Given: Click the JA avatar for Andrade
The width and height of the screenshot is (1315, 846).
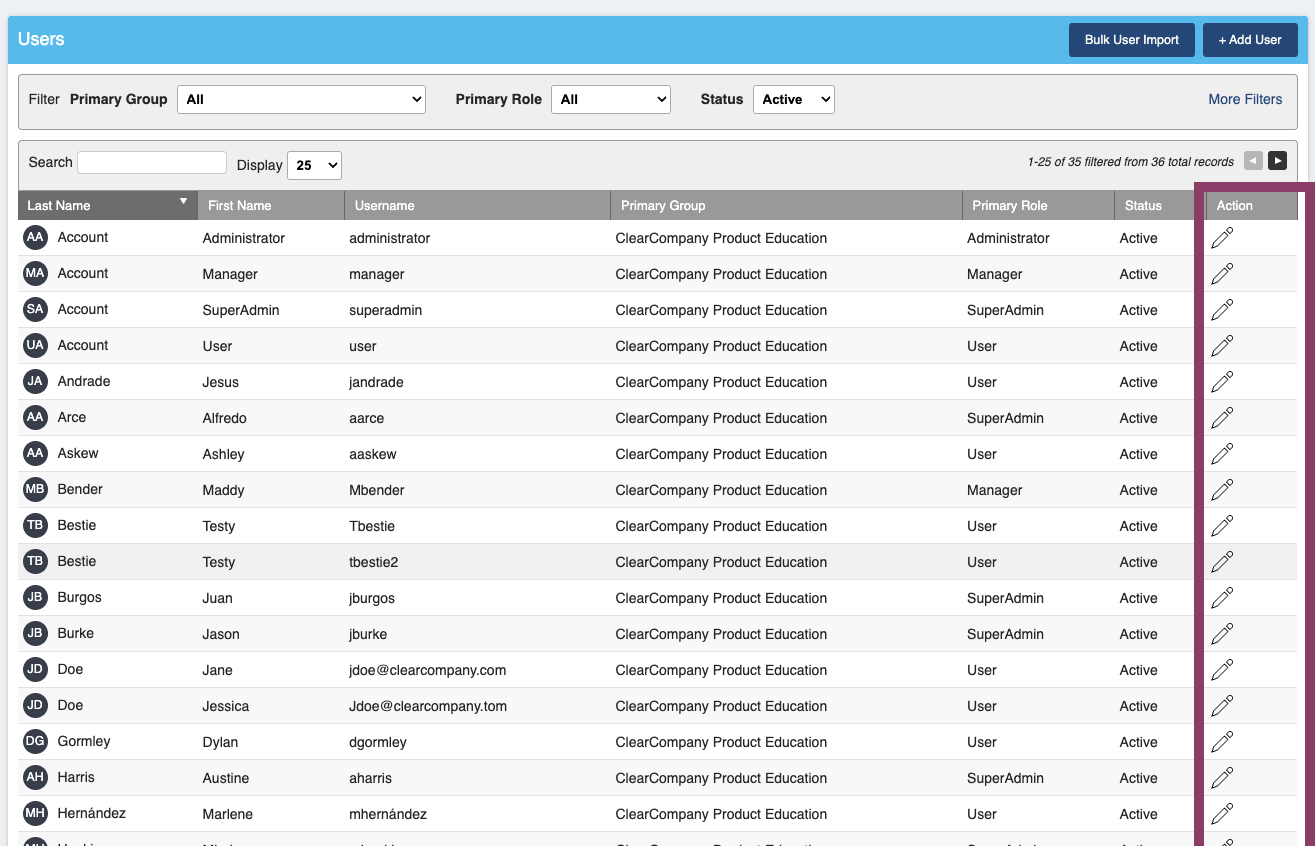Looking at the screenshot, I should pos(35,382).
